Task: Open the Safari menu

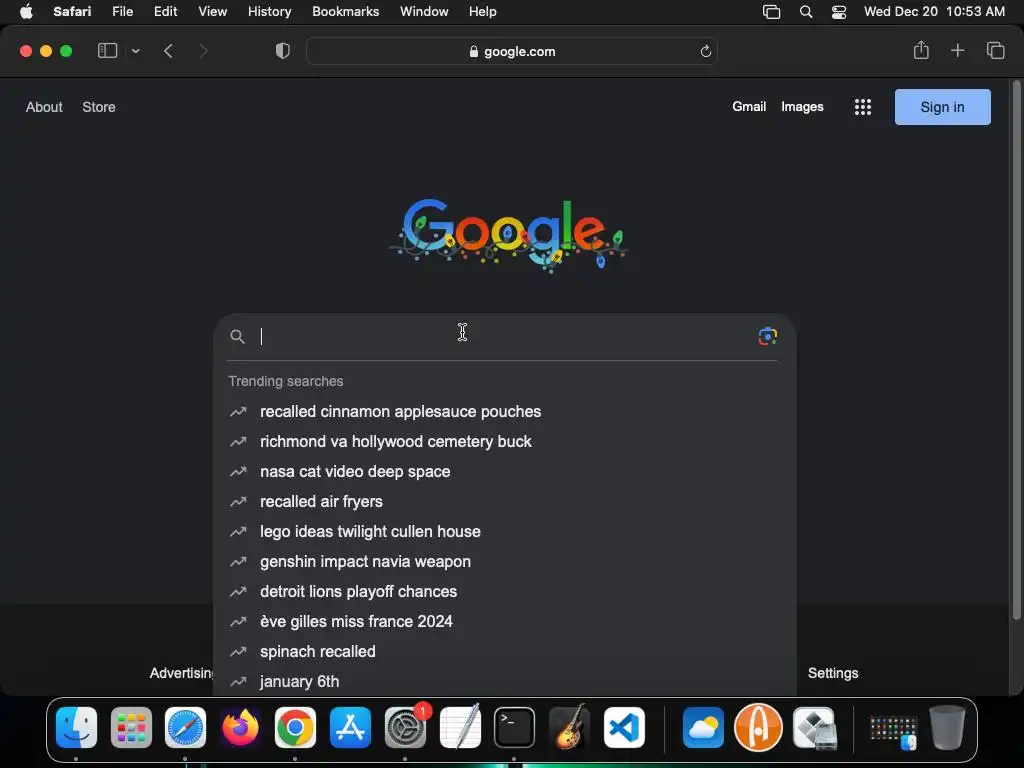Action: (x=72, y=12)
